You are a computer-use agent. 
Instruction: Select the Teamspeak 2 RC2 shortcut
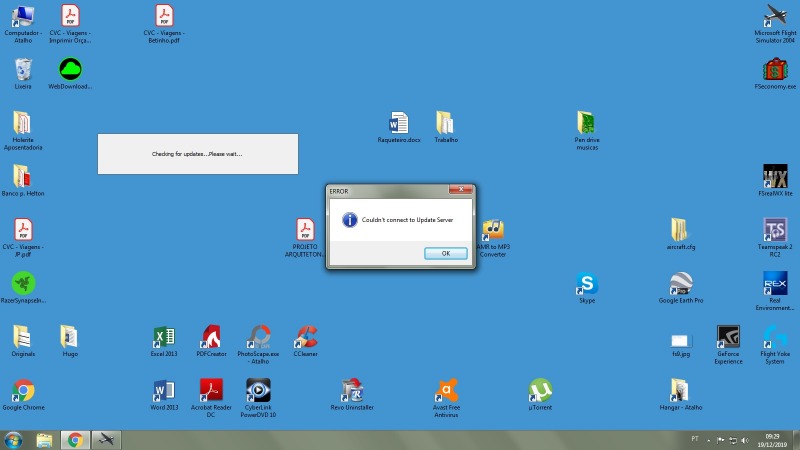pos(775,238)
